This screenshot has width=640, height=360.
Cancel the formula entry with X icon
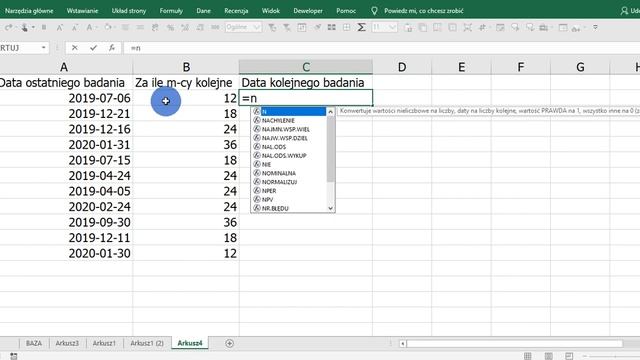click(74, 48)
